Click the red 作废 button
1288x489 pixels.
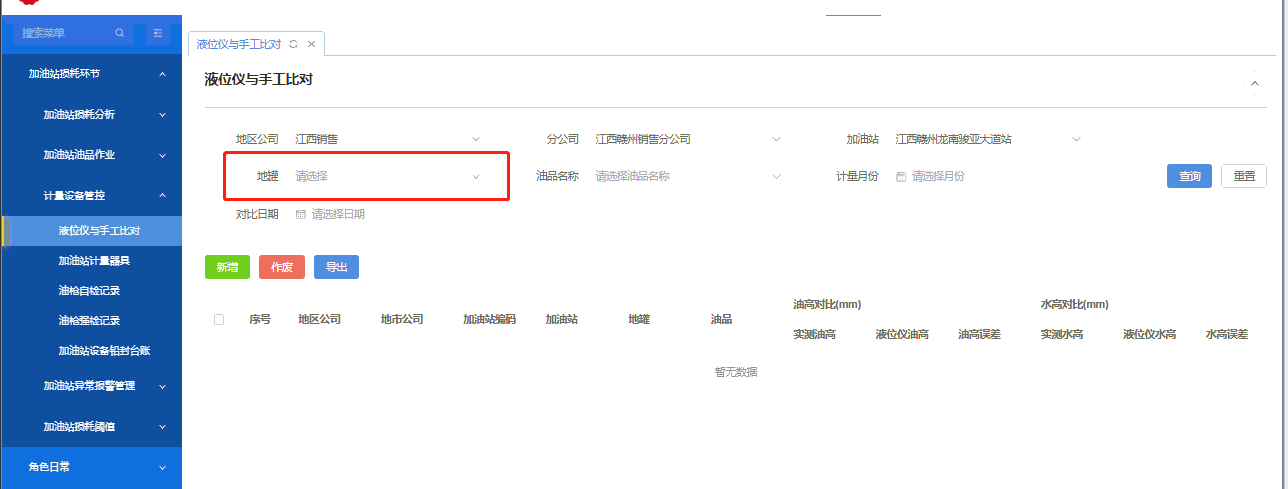click(281, 267)
